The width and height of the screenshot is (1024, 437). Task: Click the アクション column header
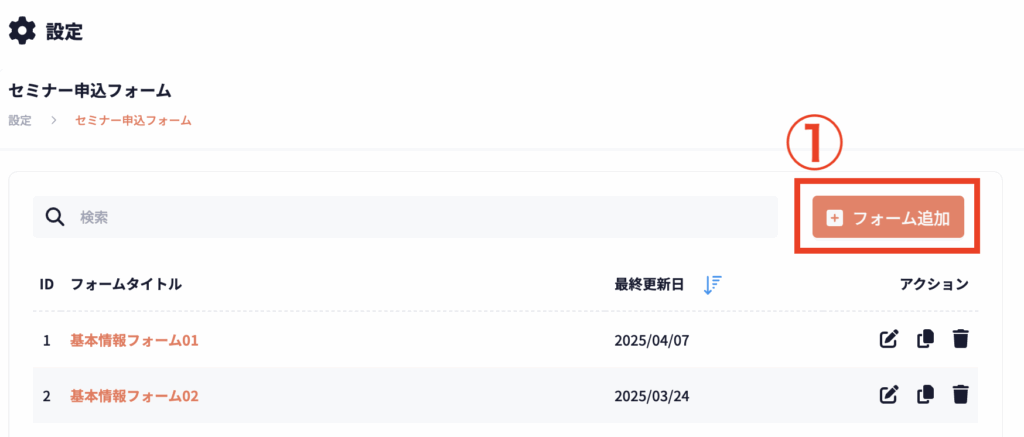(x=934, y=285)
